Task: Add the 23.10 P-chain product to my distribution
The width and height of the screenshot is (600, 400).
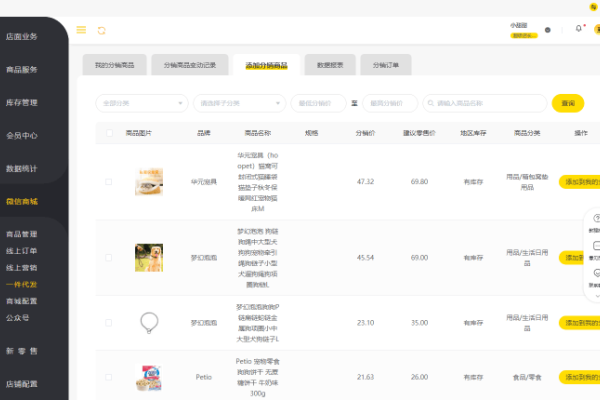Action: click(579, 323)
